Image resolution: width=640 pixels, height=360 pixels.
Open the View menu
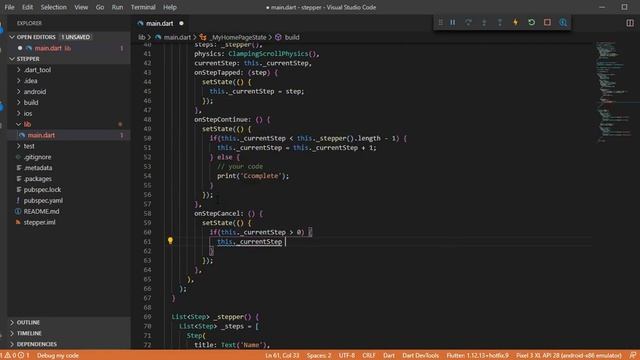(x=81, y=7)
